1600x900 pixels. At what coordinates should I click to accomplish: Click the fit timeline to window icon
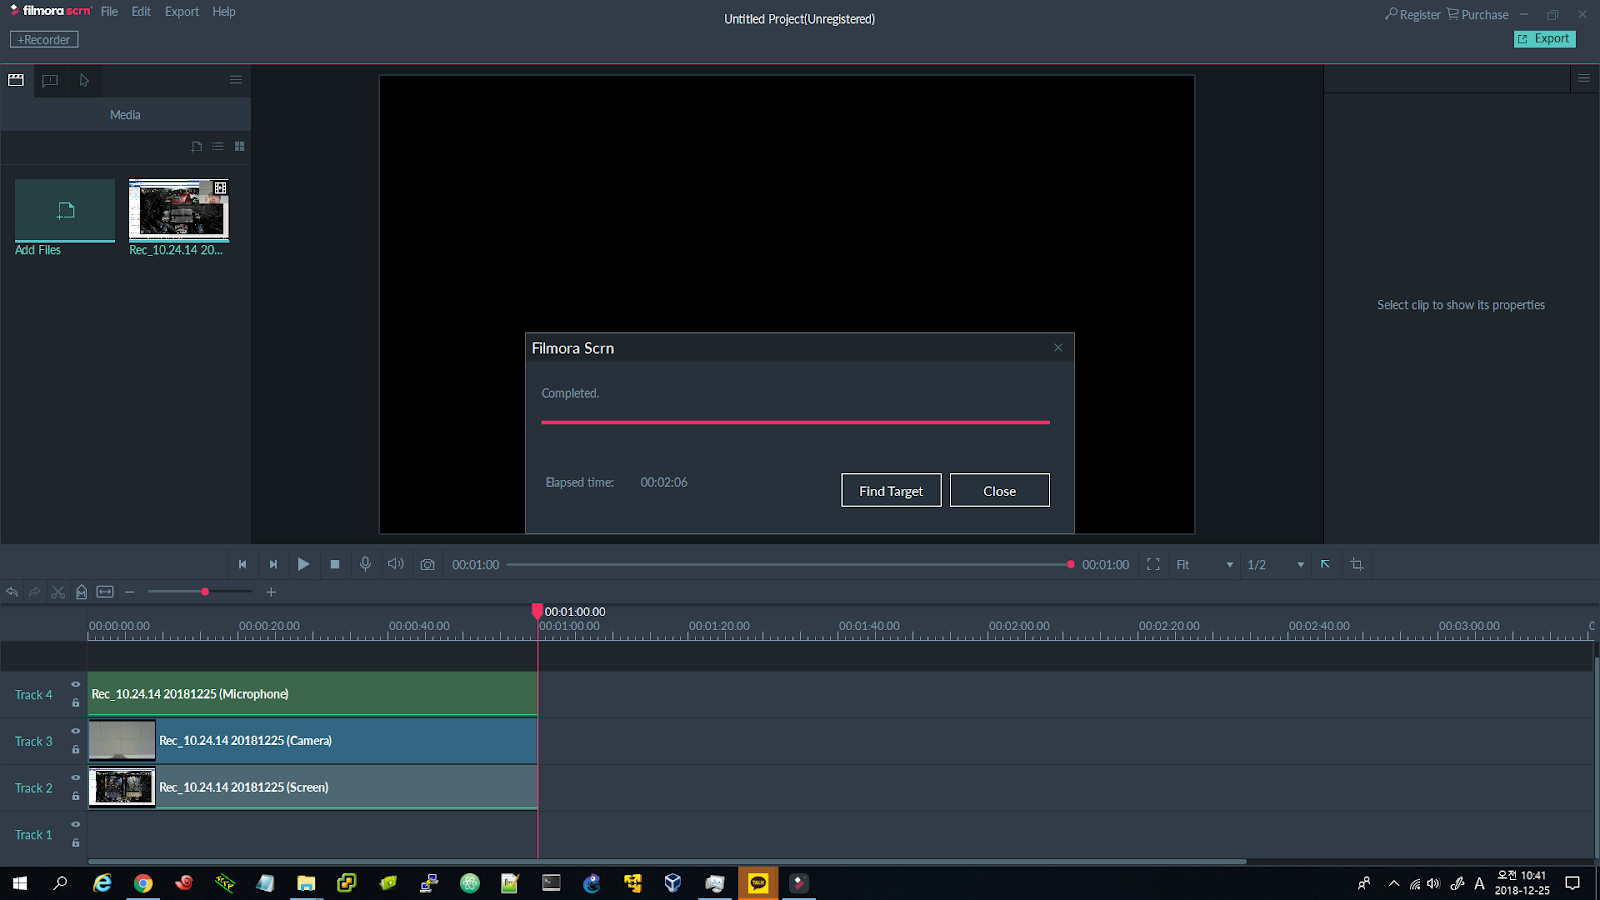pos(105,592)
